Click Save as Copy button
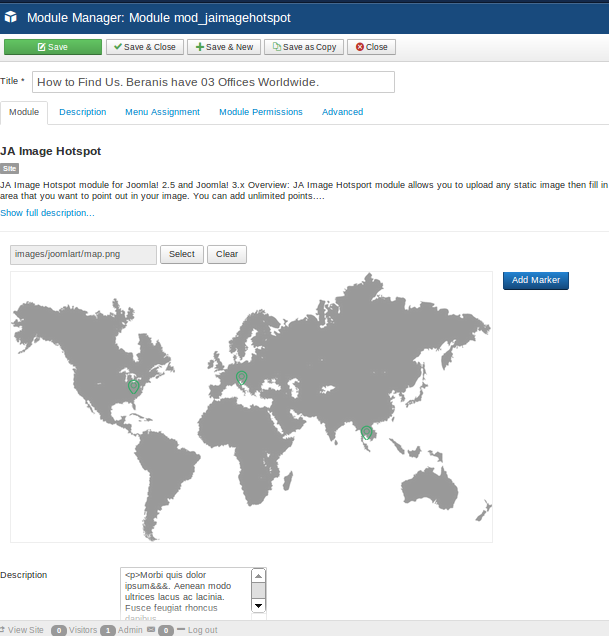Viewport: 609px width, 636px height. [x=304, y=47]
